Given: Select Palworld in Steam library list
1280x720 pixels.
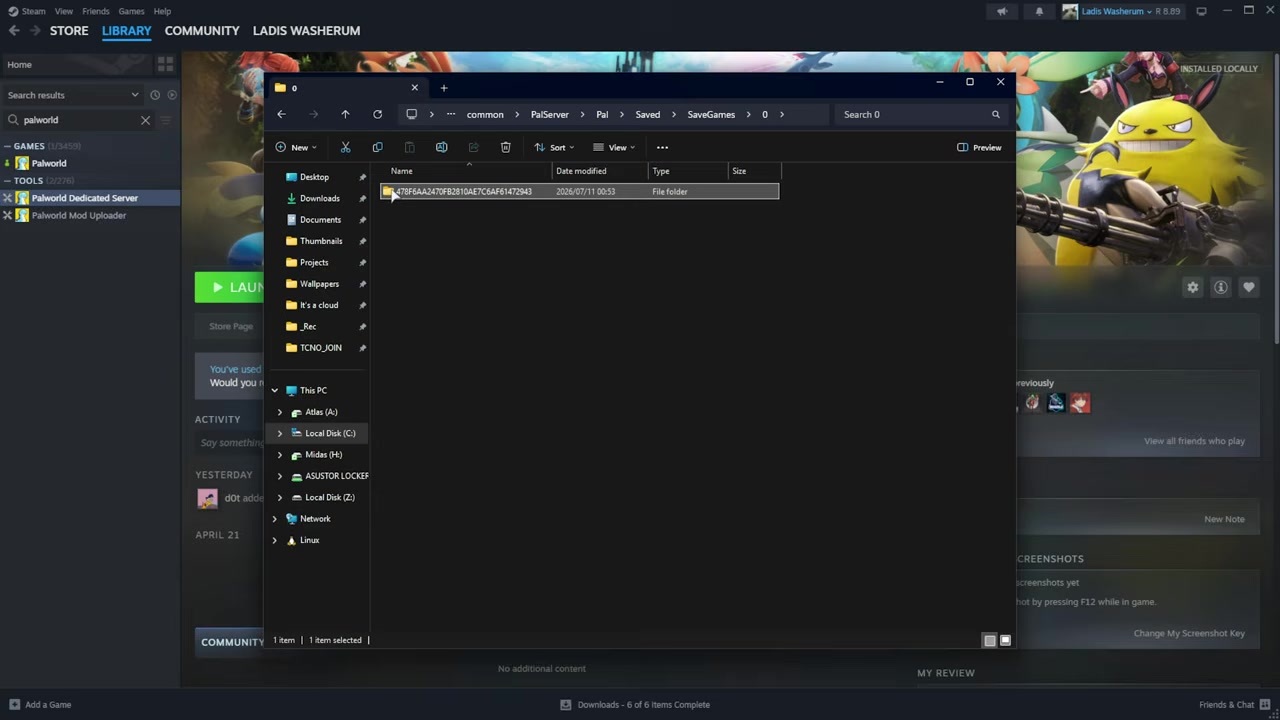Looking at the screenshot, I should [49, 163].
